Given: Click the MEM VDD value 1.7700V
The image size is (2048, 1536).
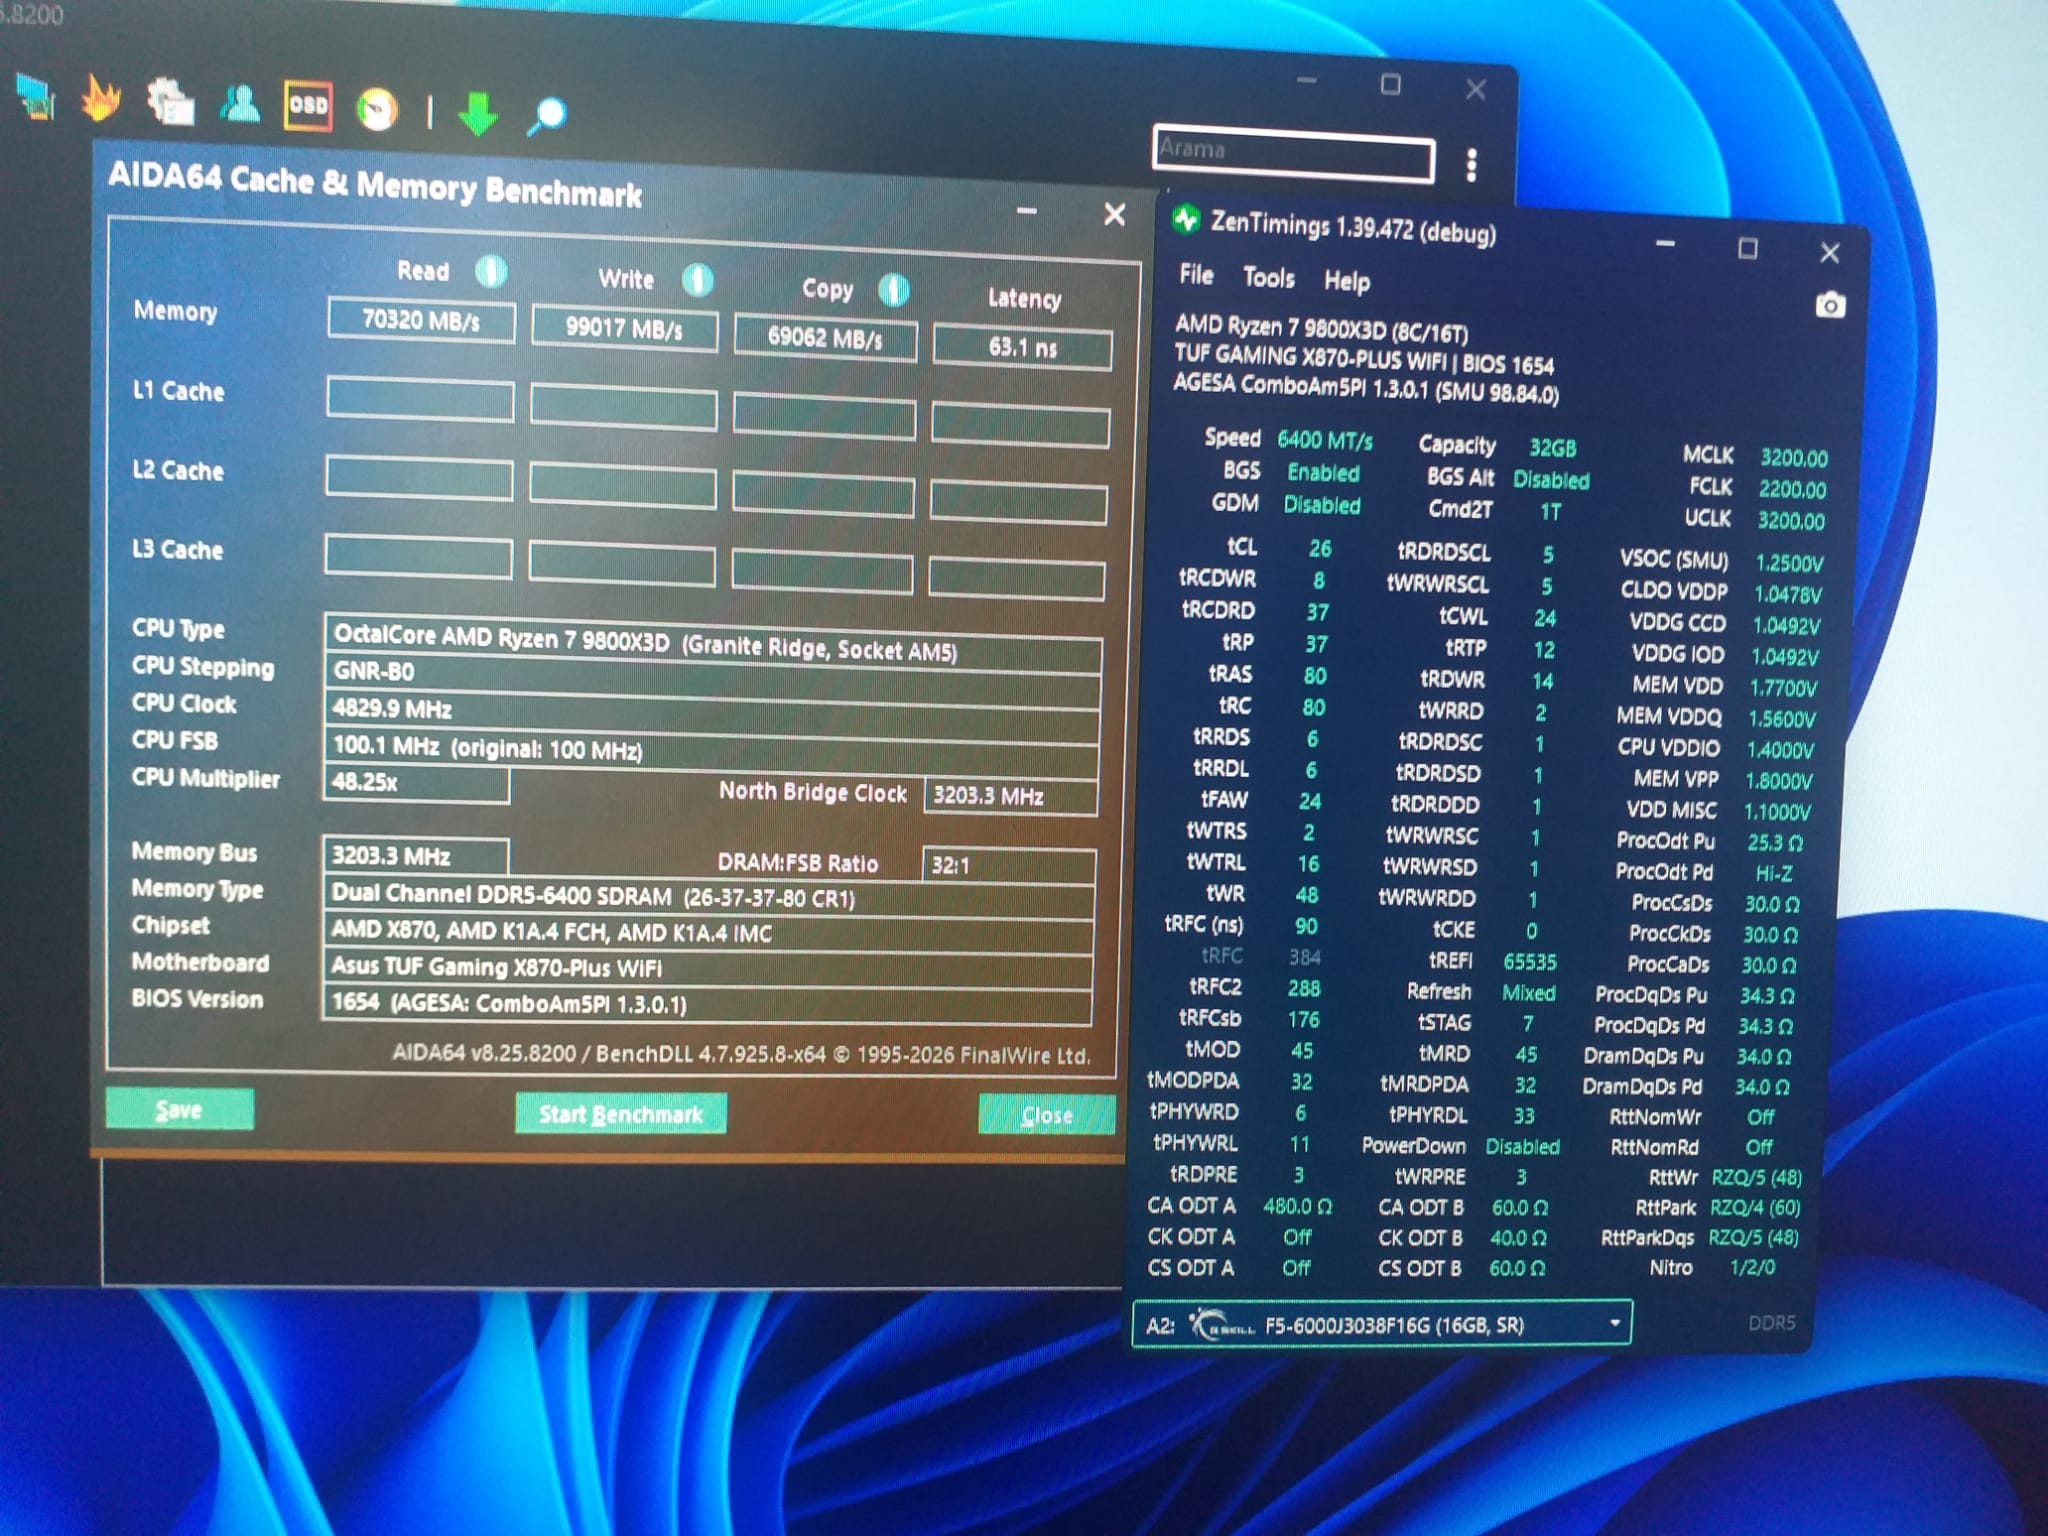Looking at the screenshot, I should click(x=1783, y=688).
